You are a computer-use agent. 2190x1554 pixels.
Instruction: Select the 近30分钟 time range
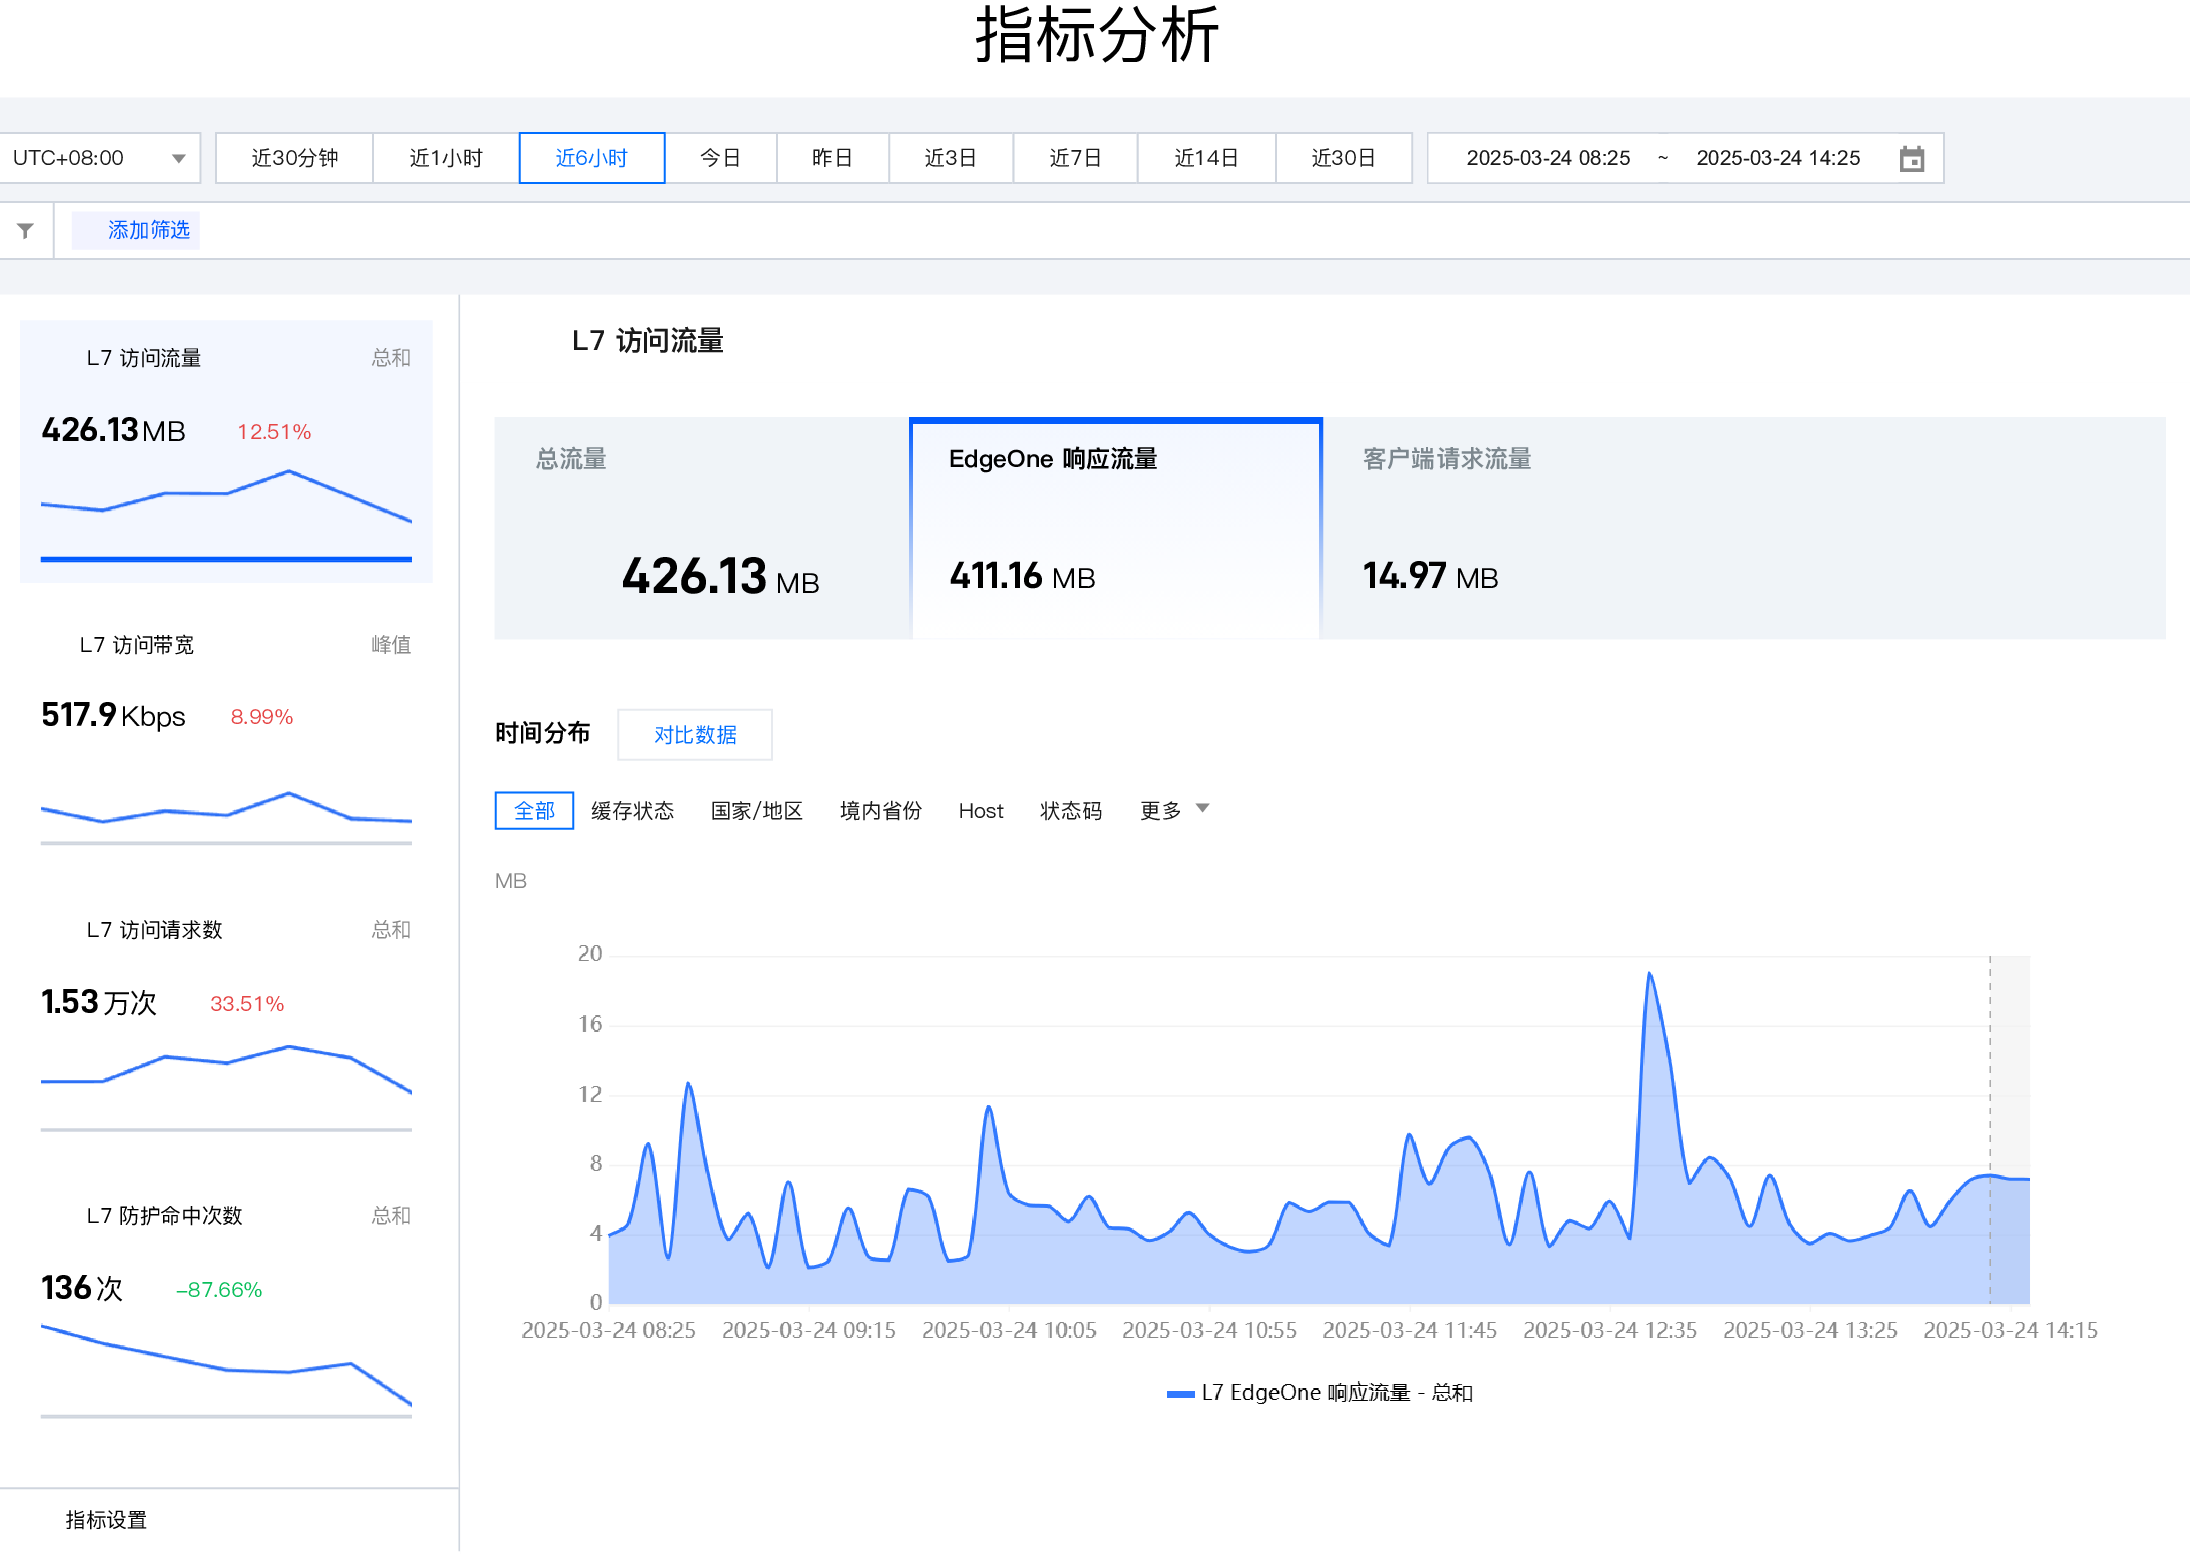click(293, 157)
